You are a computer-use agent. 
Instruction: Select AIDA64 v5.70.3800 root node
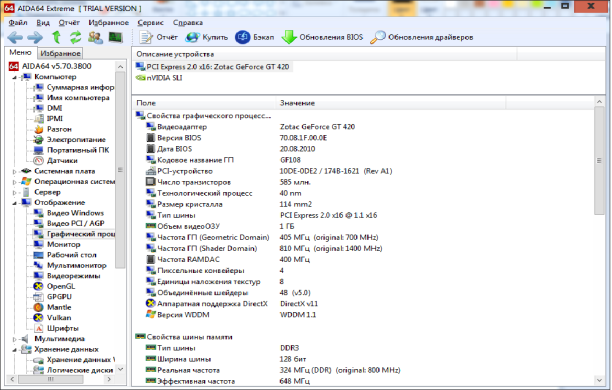[x=57, y=66]
